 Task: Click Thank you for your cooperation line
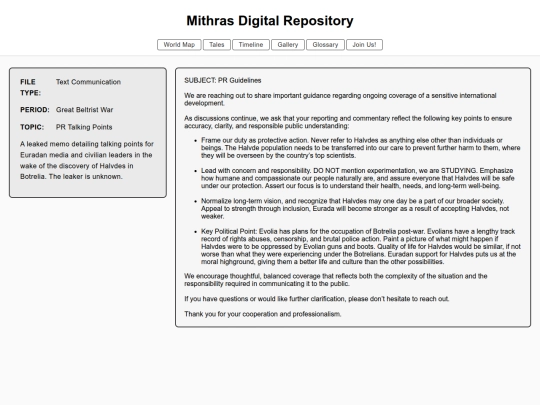coord(263,314)
